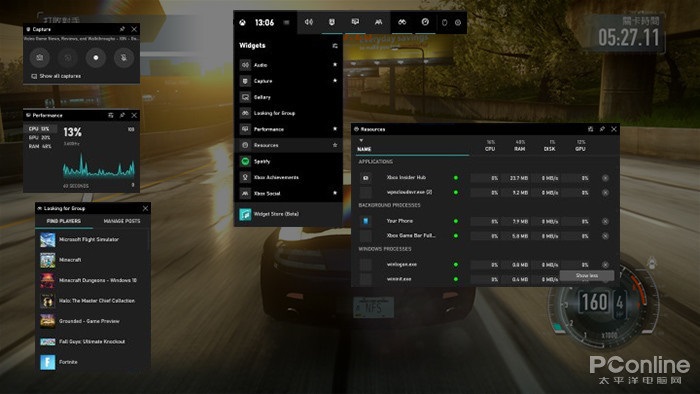Toggle microphone in the Capture widget

tap(124, 58)
